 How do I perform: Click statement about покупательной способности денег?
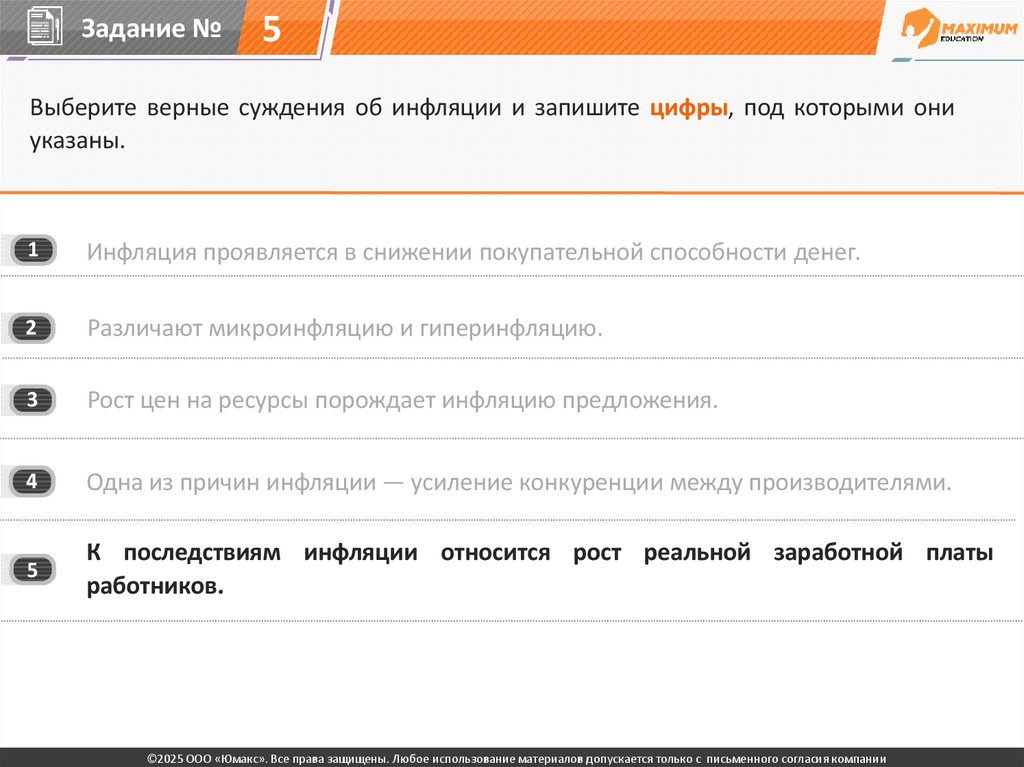[473, 252]
